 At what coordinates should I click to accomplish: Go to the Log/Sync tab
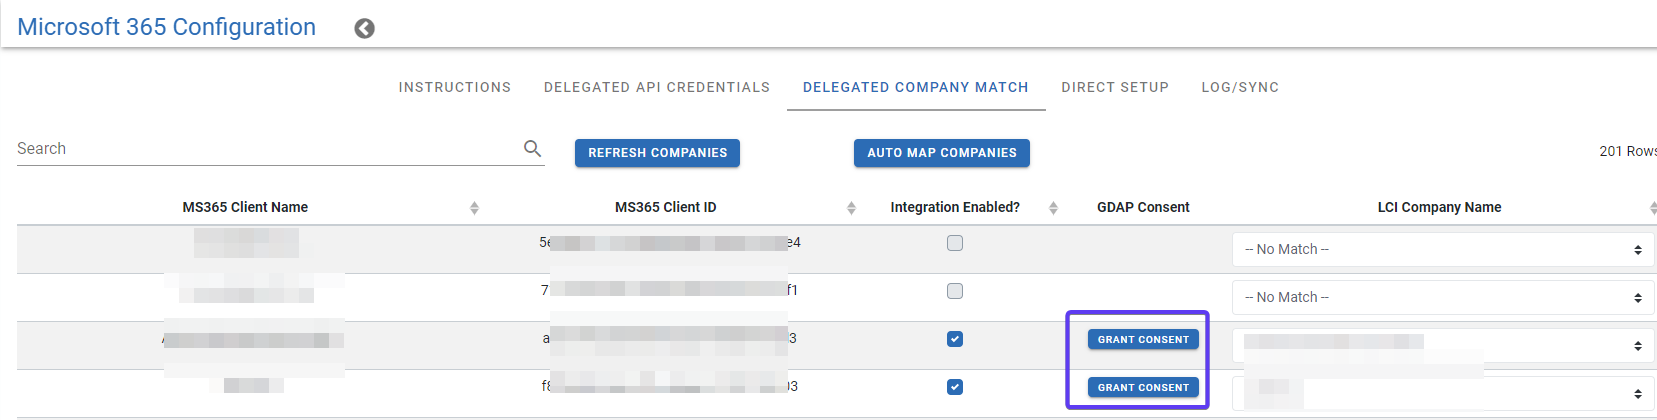point(1240,87)
